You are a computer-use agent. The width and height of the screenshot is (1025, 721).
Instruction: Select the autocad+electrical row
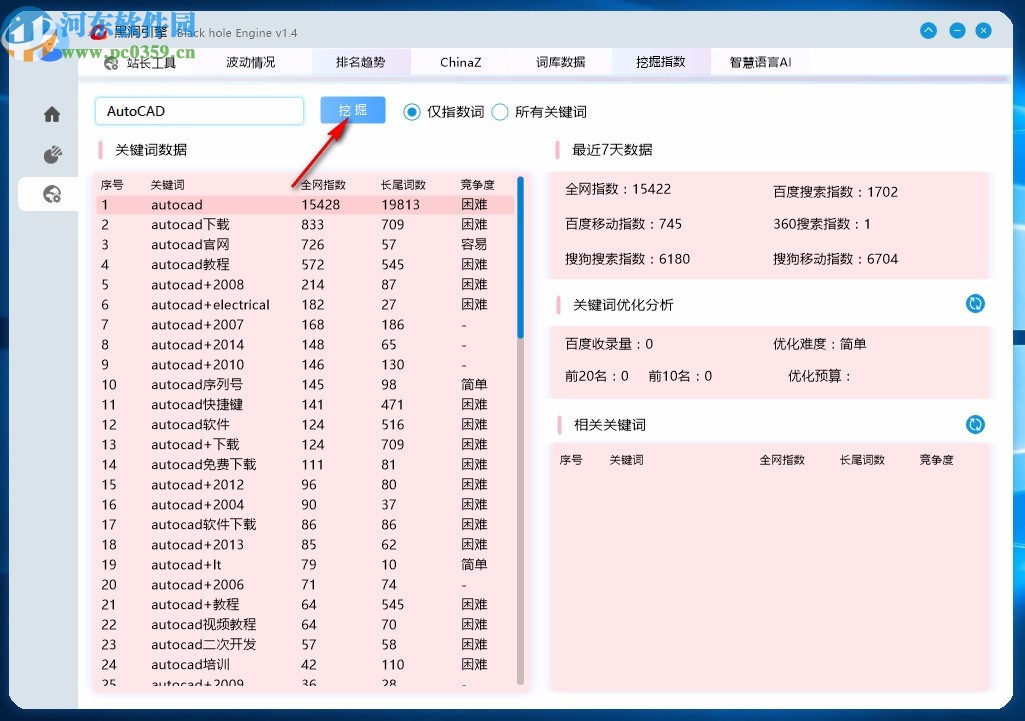[x=306, y=305]
